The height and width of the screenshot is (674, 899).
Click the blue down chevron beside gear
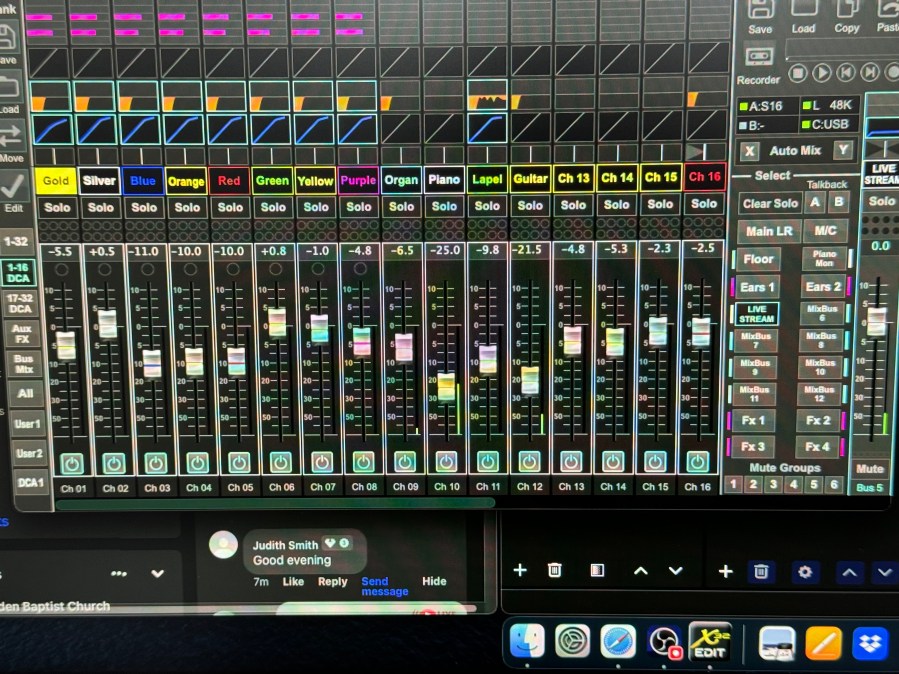[x=884, y=571]
